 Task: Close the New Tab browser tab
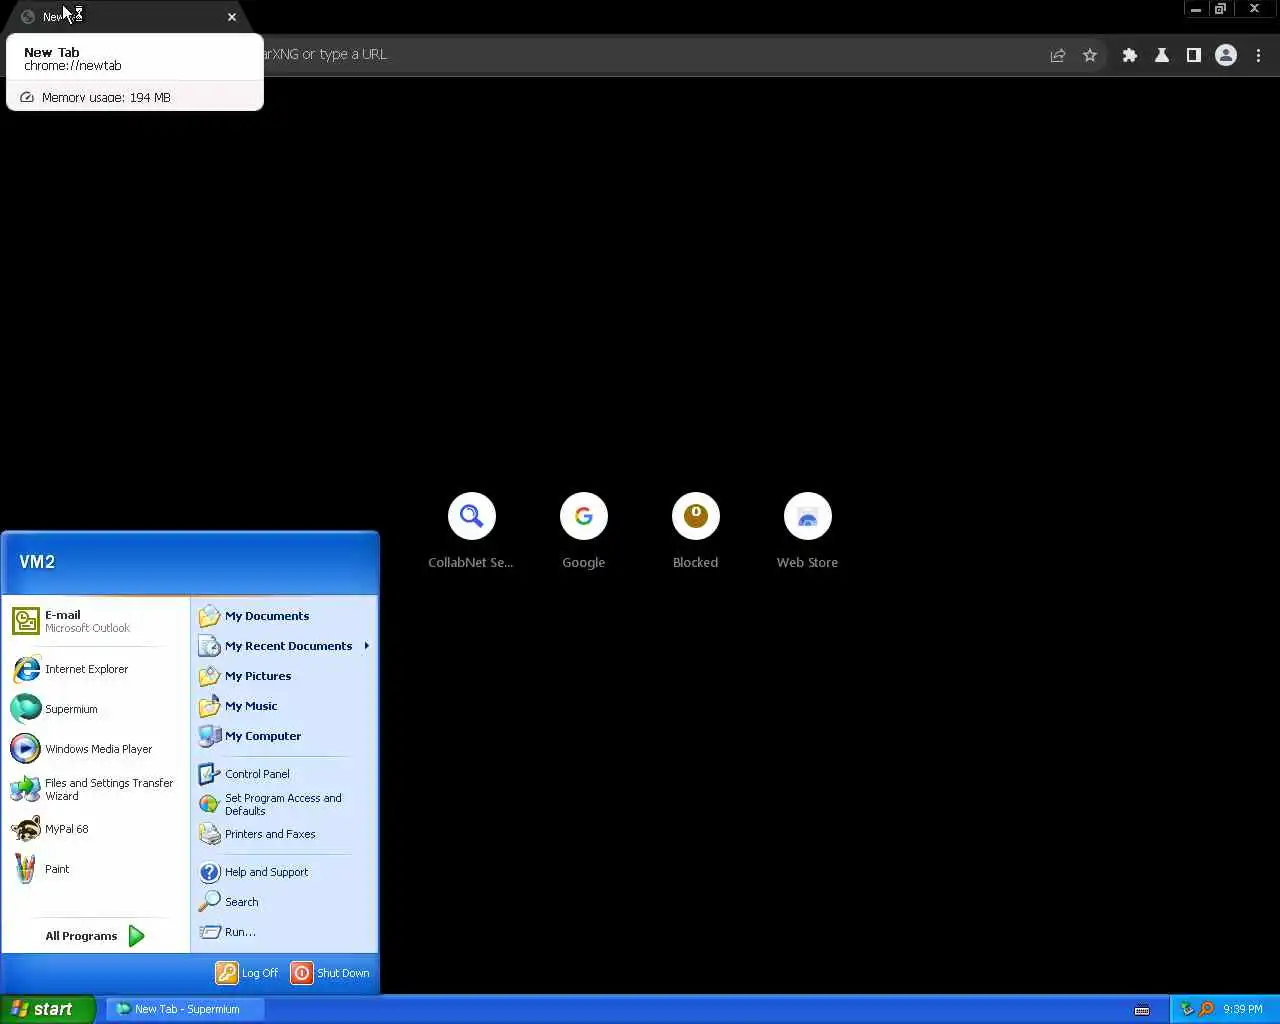pyautogui.click(x=232, y=17)
